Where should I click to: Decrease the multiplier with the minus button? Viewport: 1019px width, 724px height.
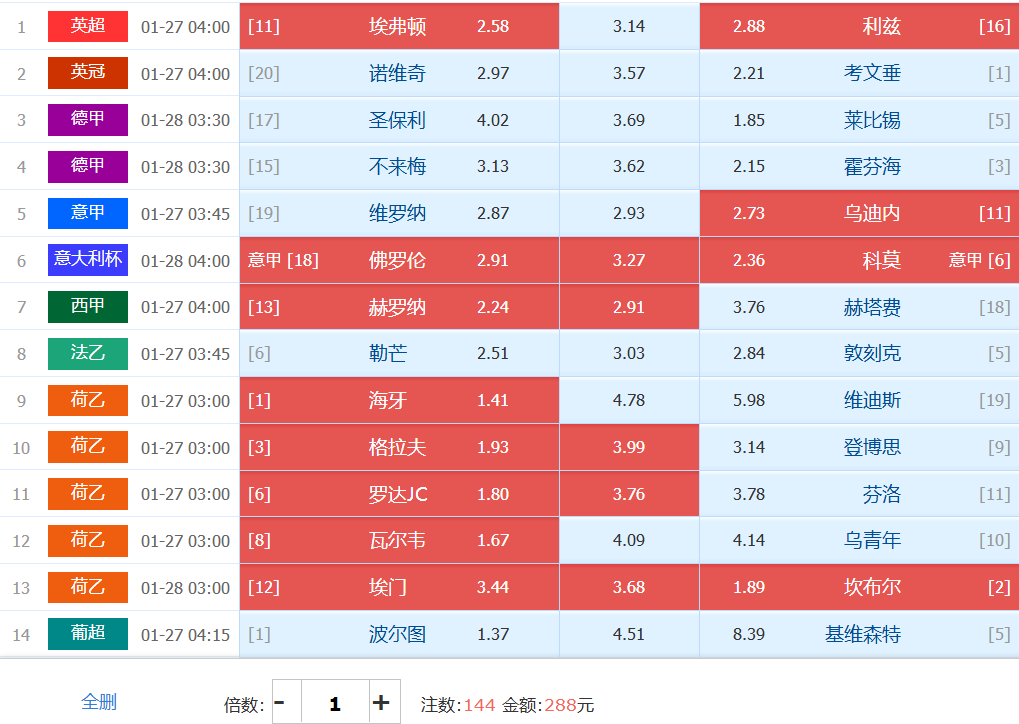[280, 703]
